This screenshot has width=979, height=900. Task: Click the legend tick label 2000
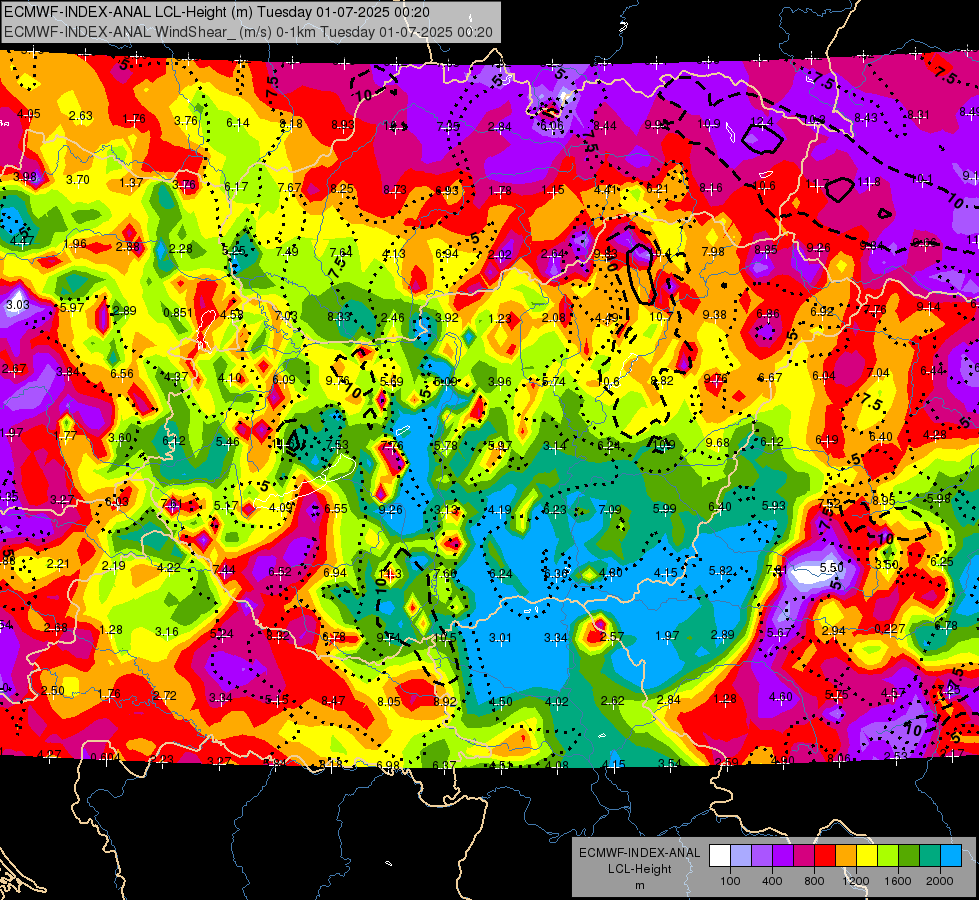pos(940,881)
